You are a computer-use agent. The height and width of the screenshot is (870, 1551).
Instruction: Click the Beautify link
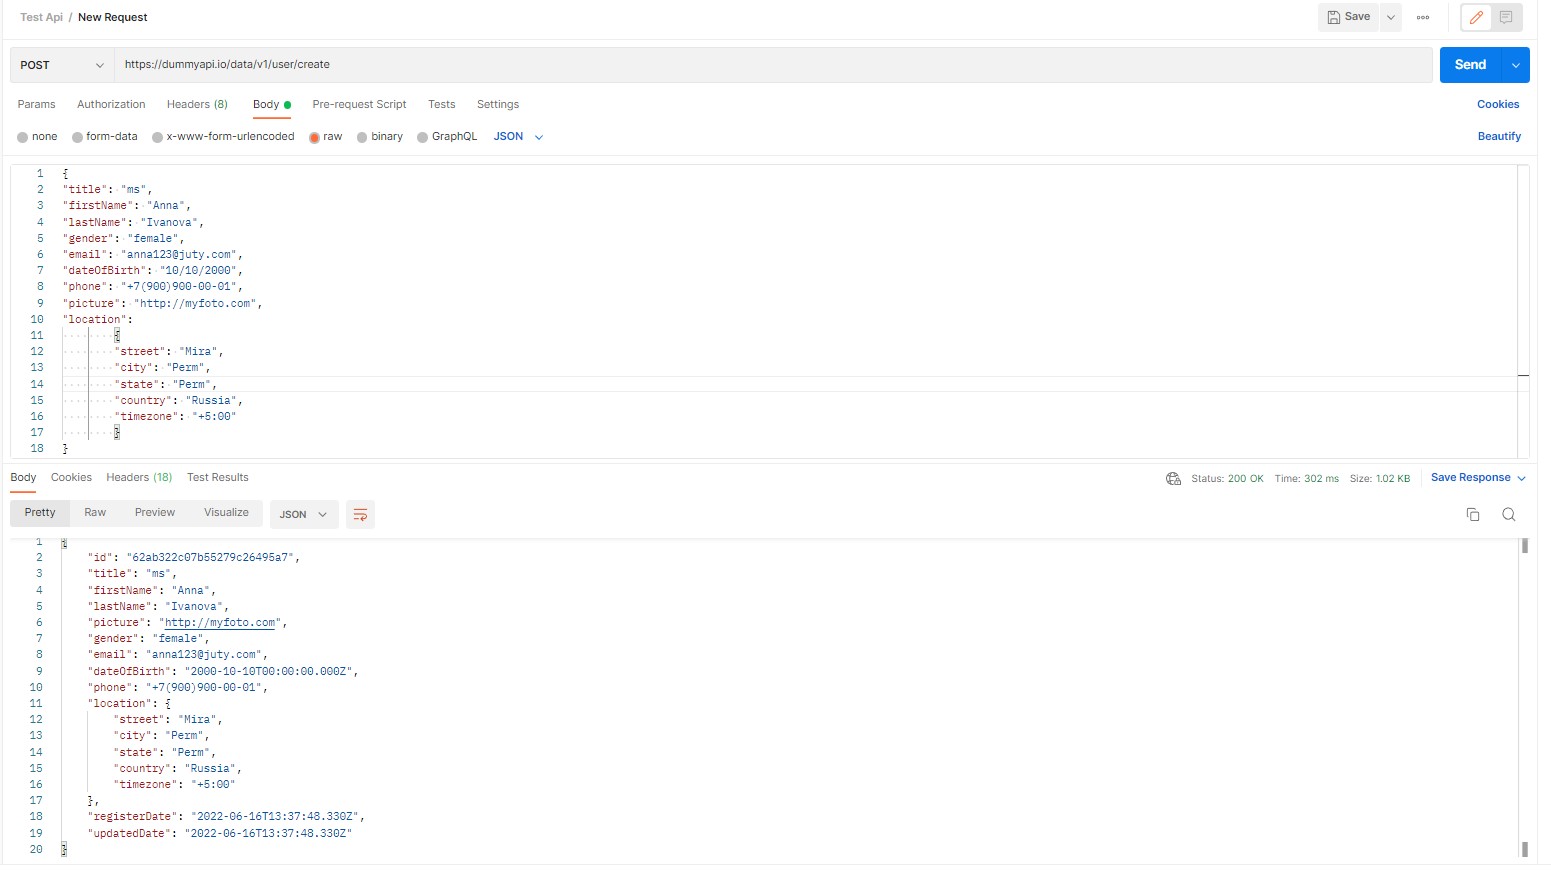point(1499,136)
